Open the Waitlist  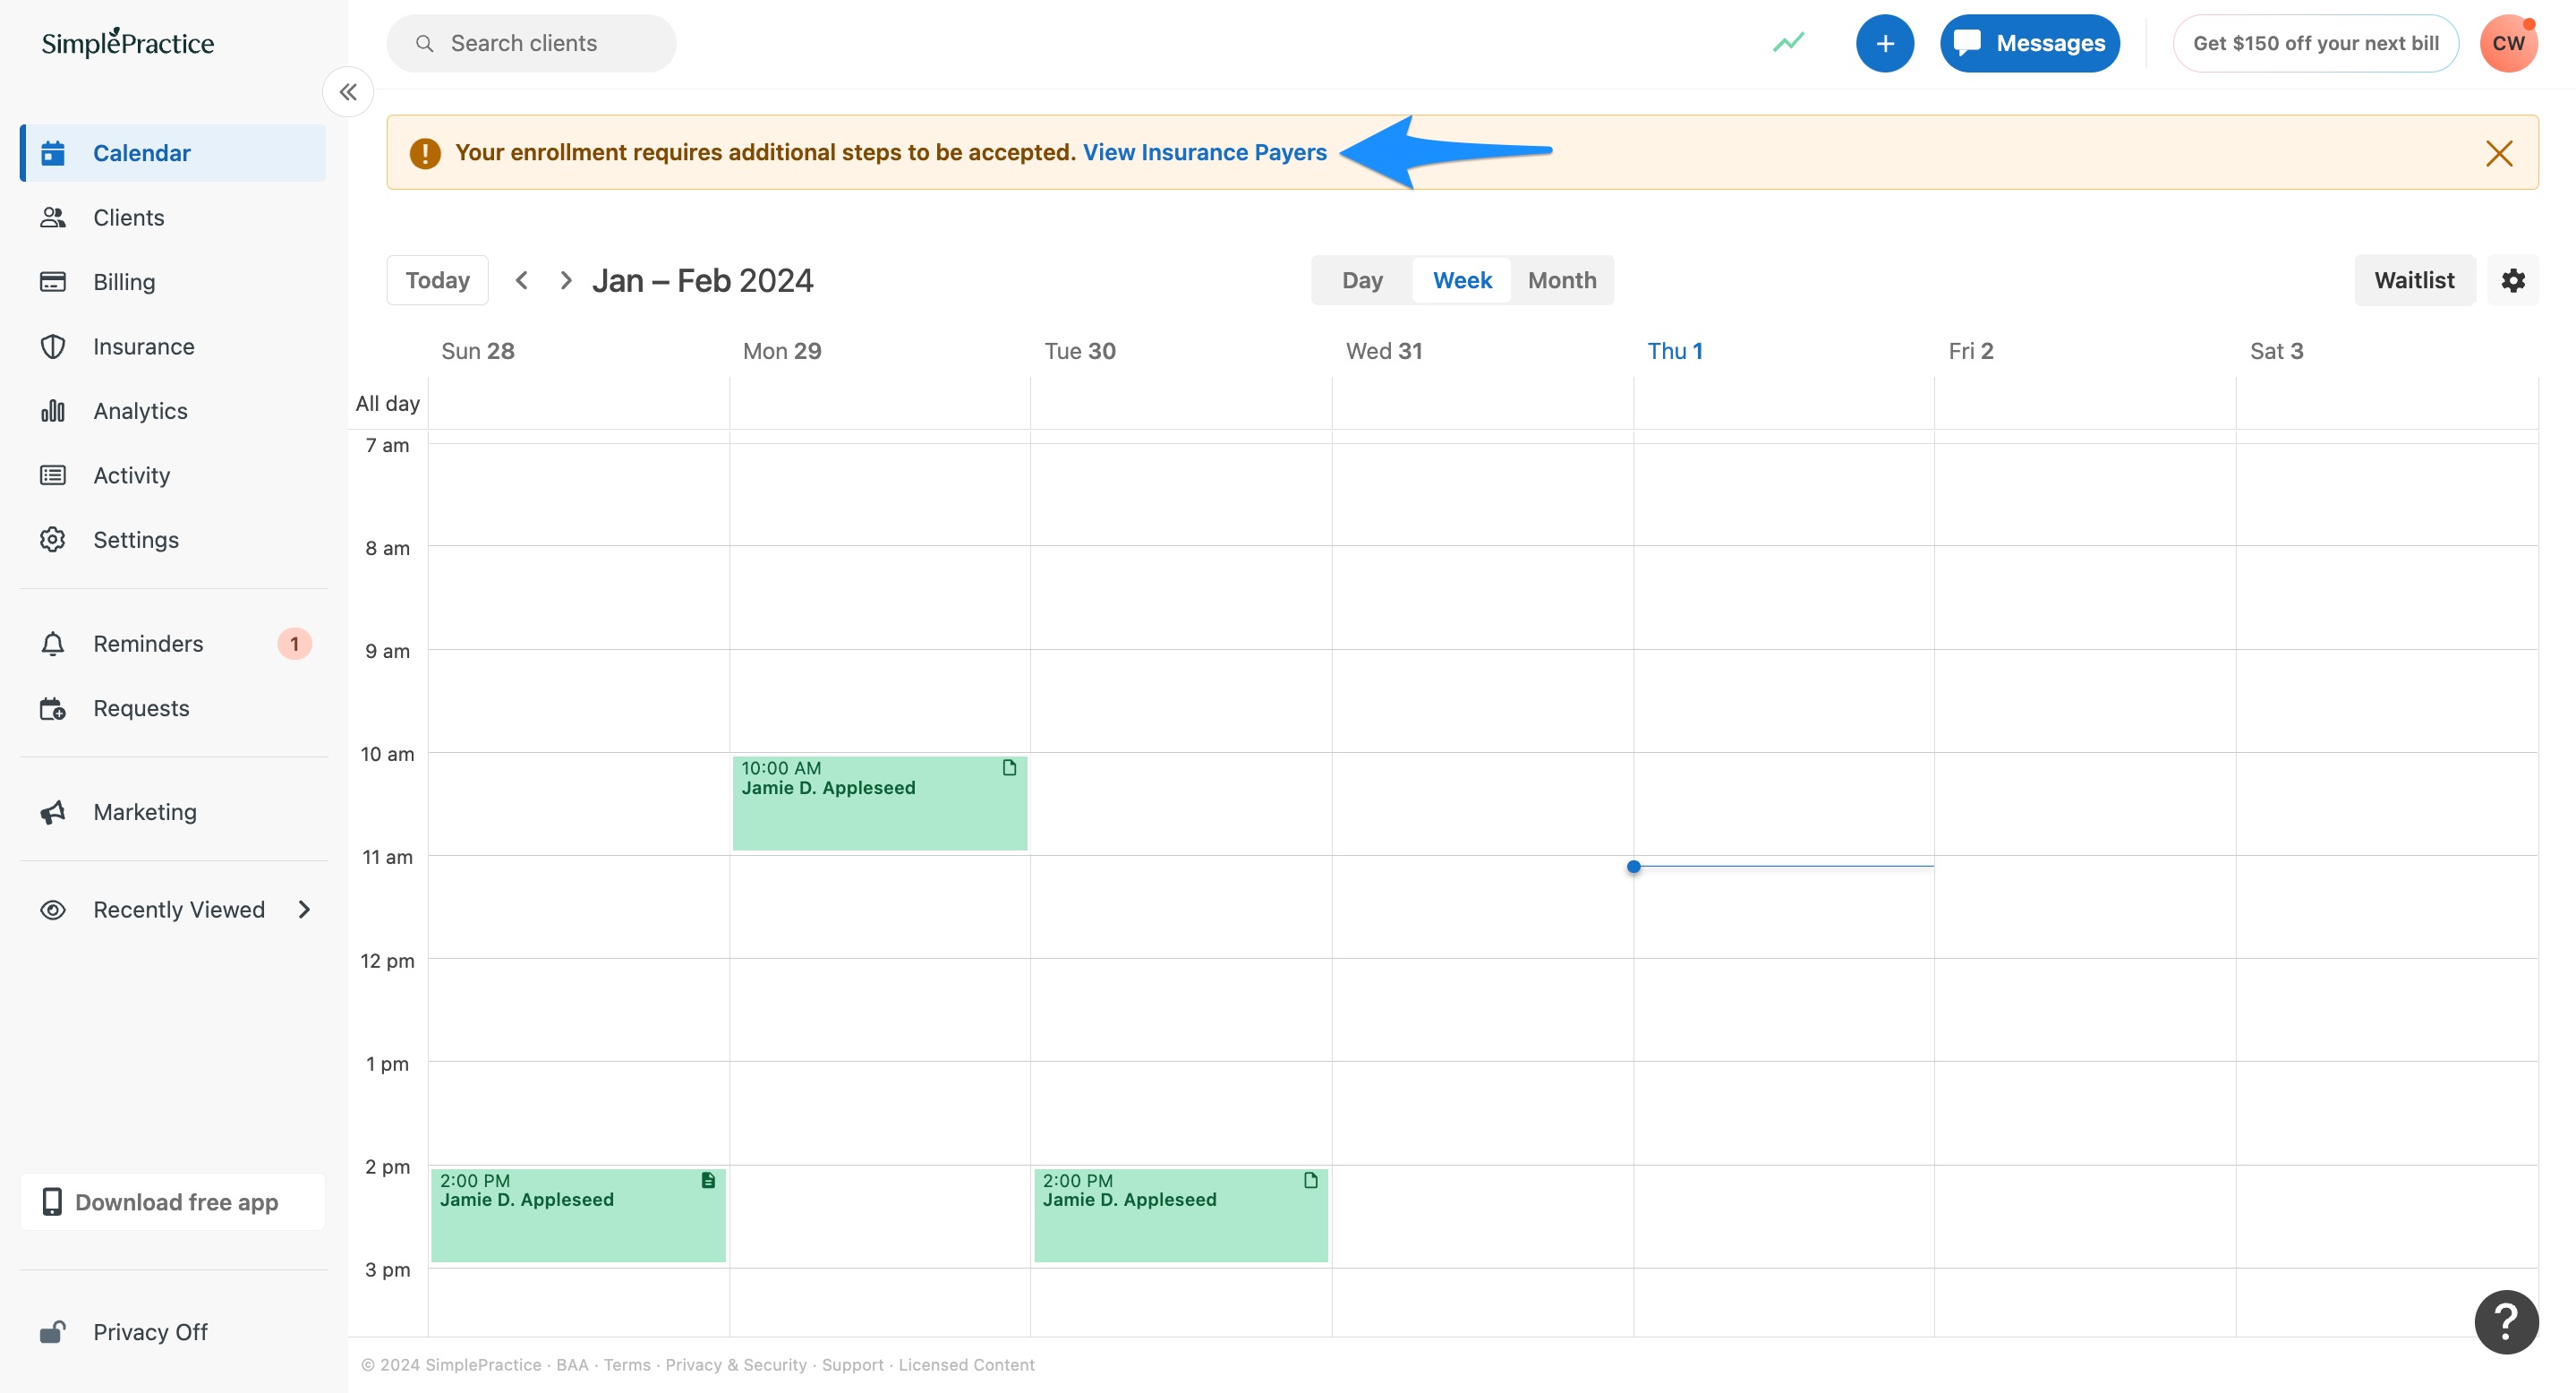[2414, 280]
